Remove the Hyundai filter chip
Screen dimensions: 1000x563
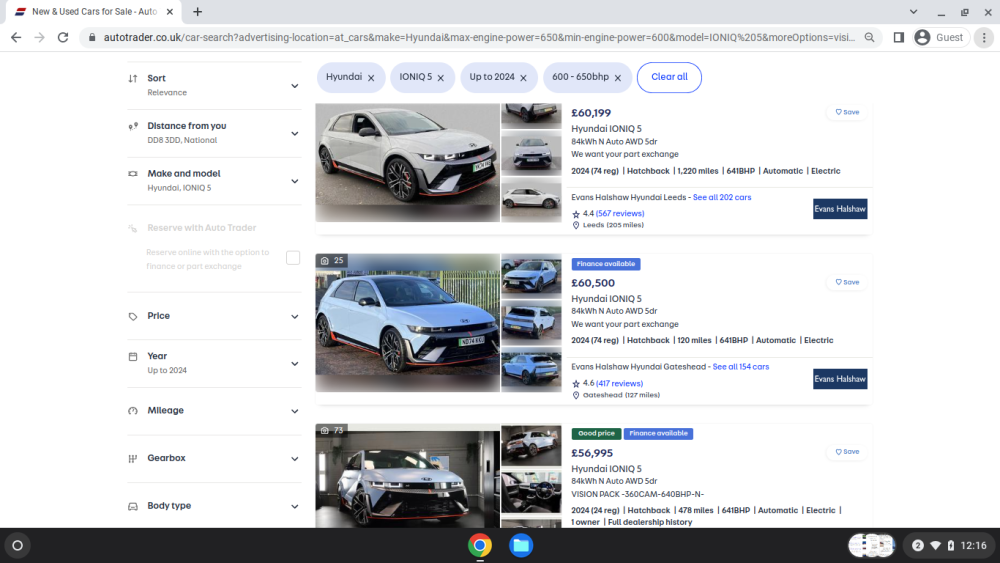[x=371, y=78]
